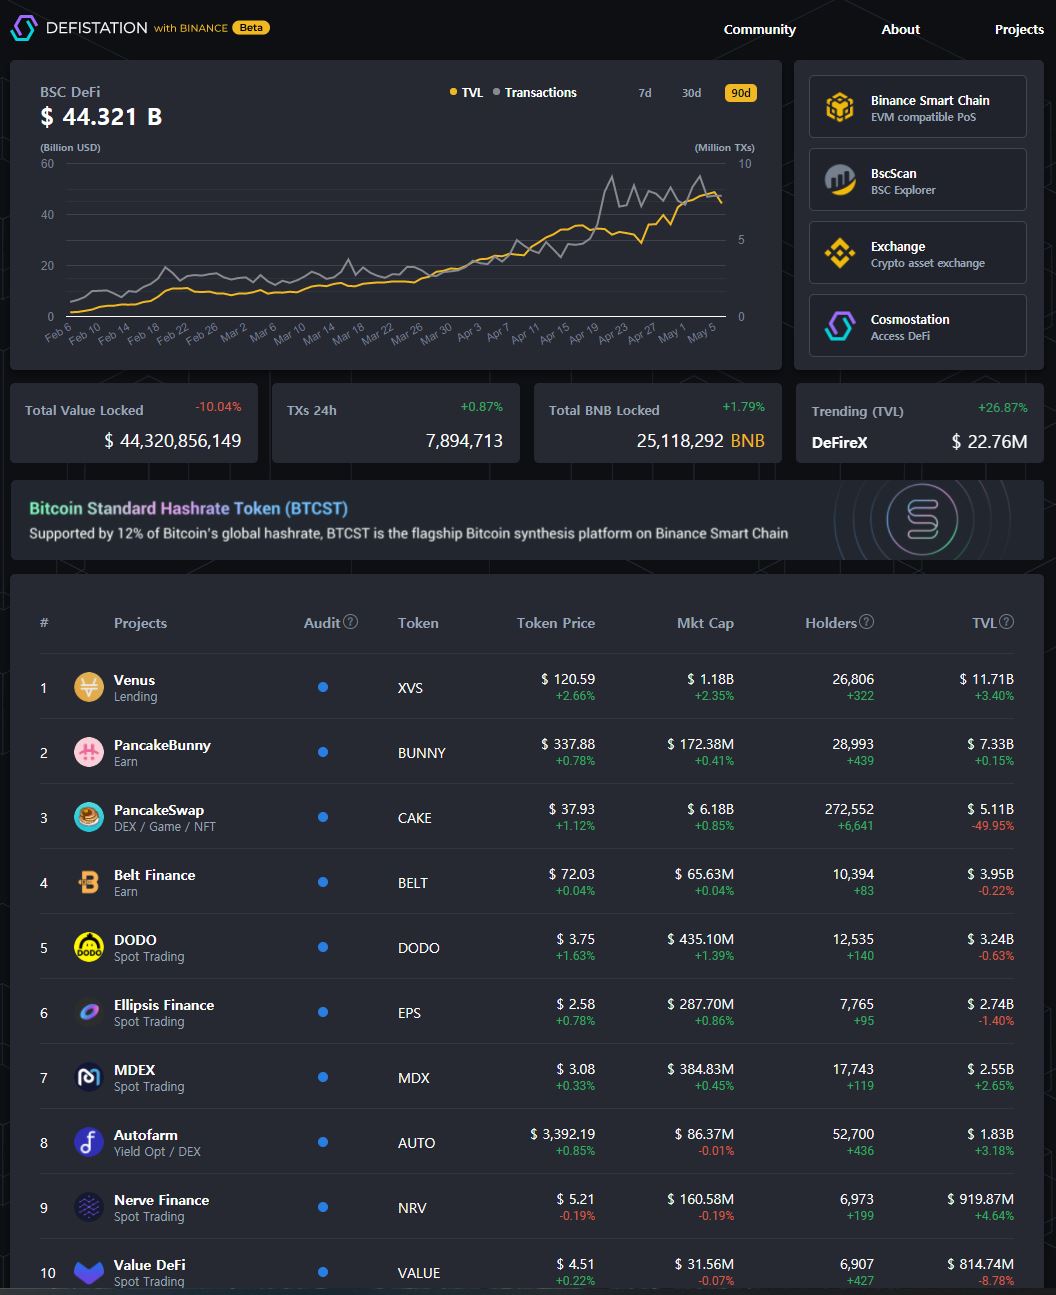Click the PancakeSwap project logo

pos(89,817)
